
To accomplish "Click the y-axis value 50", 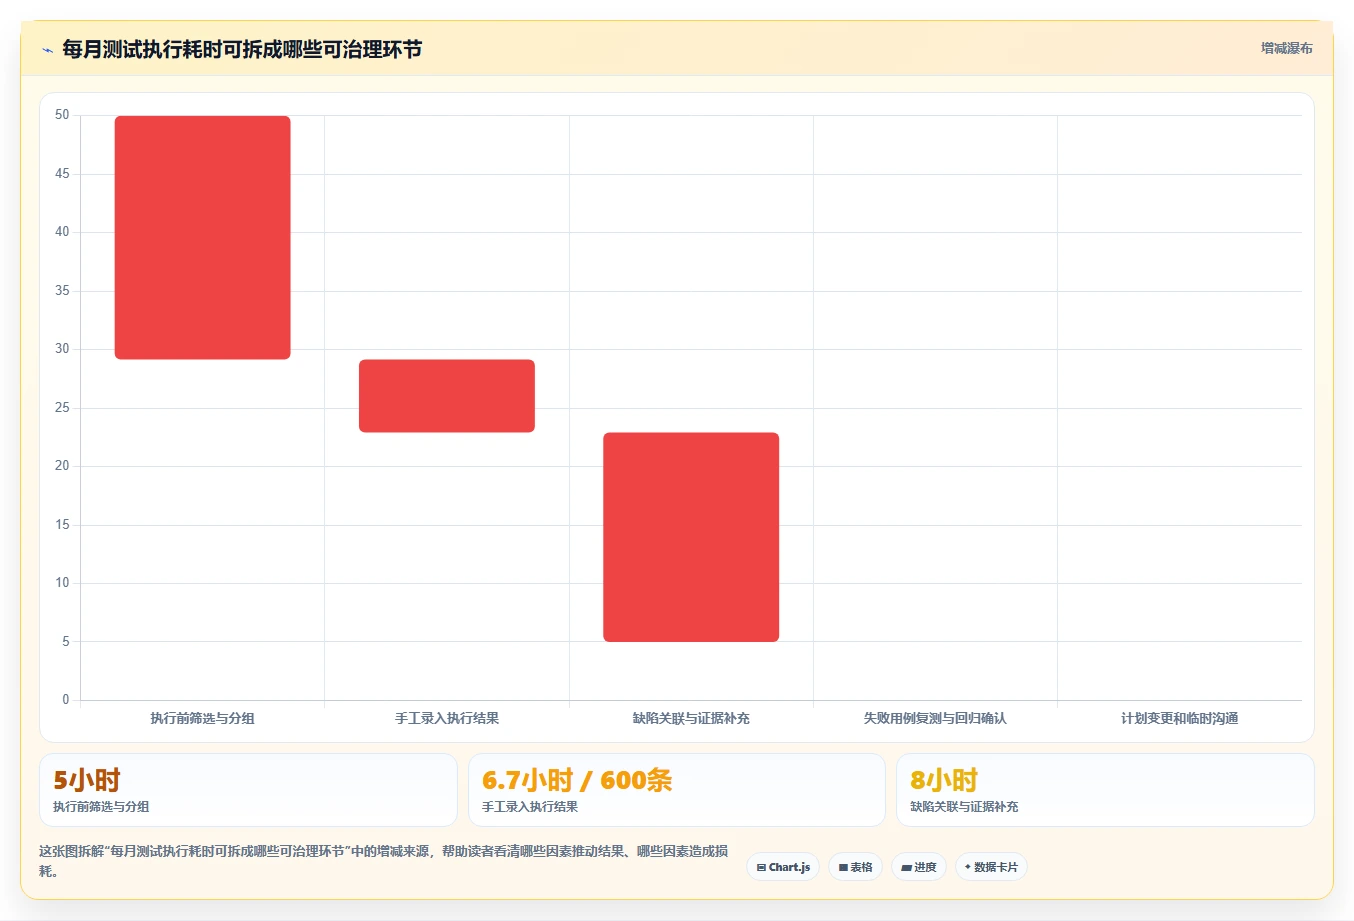I will click(x=62, y=115).
